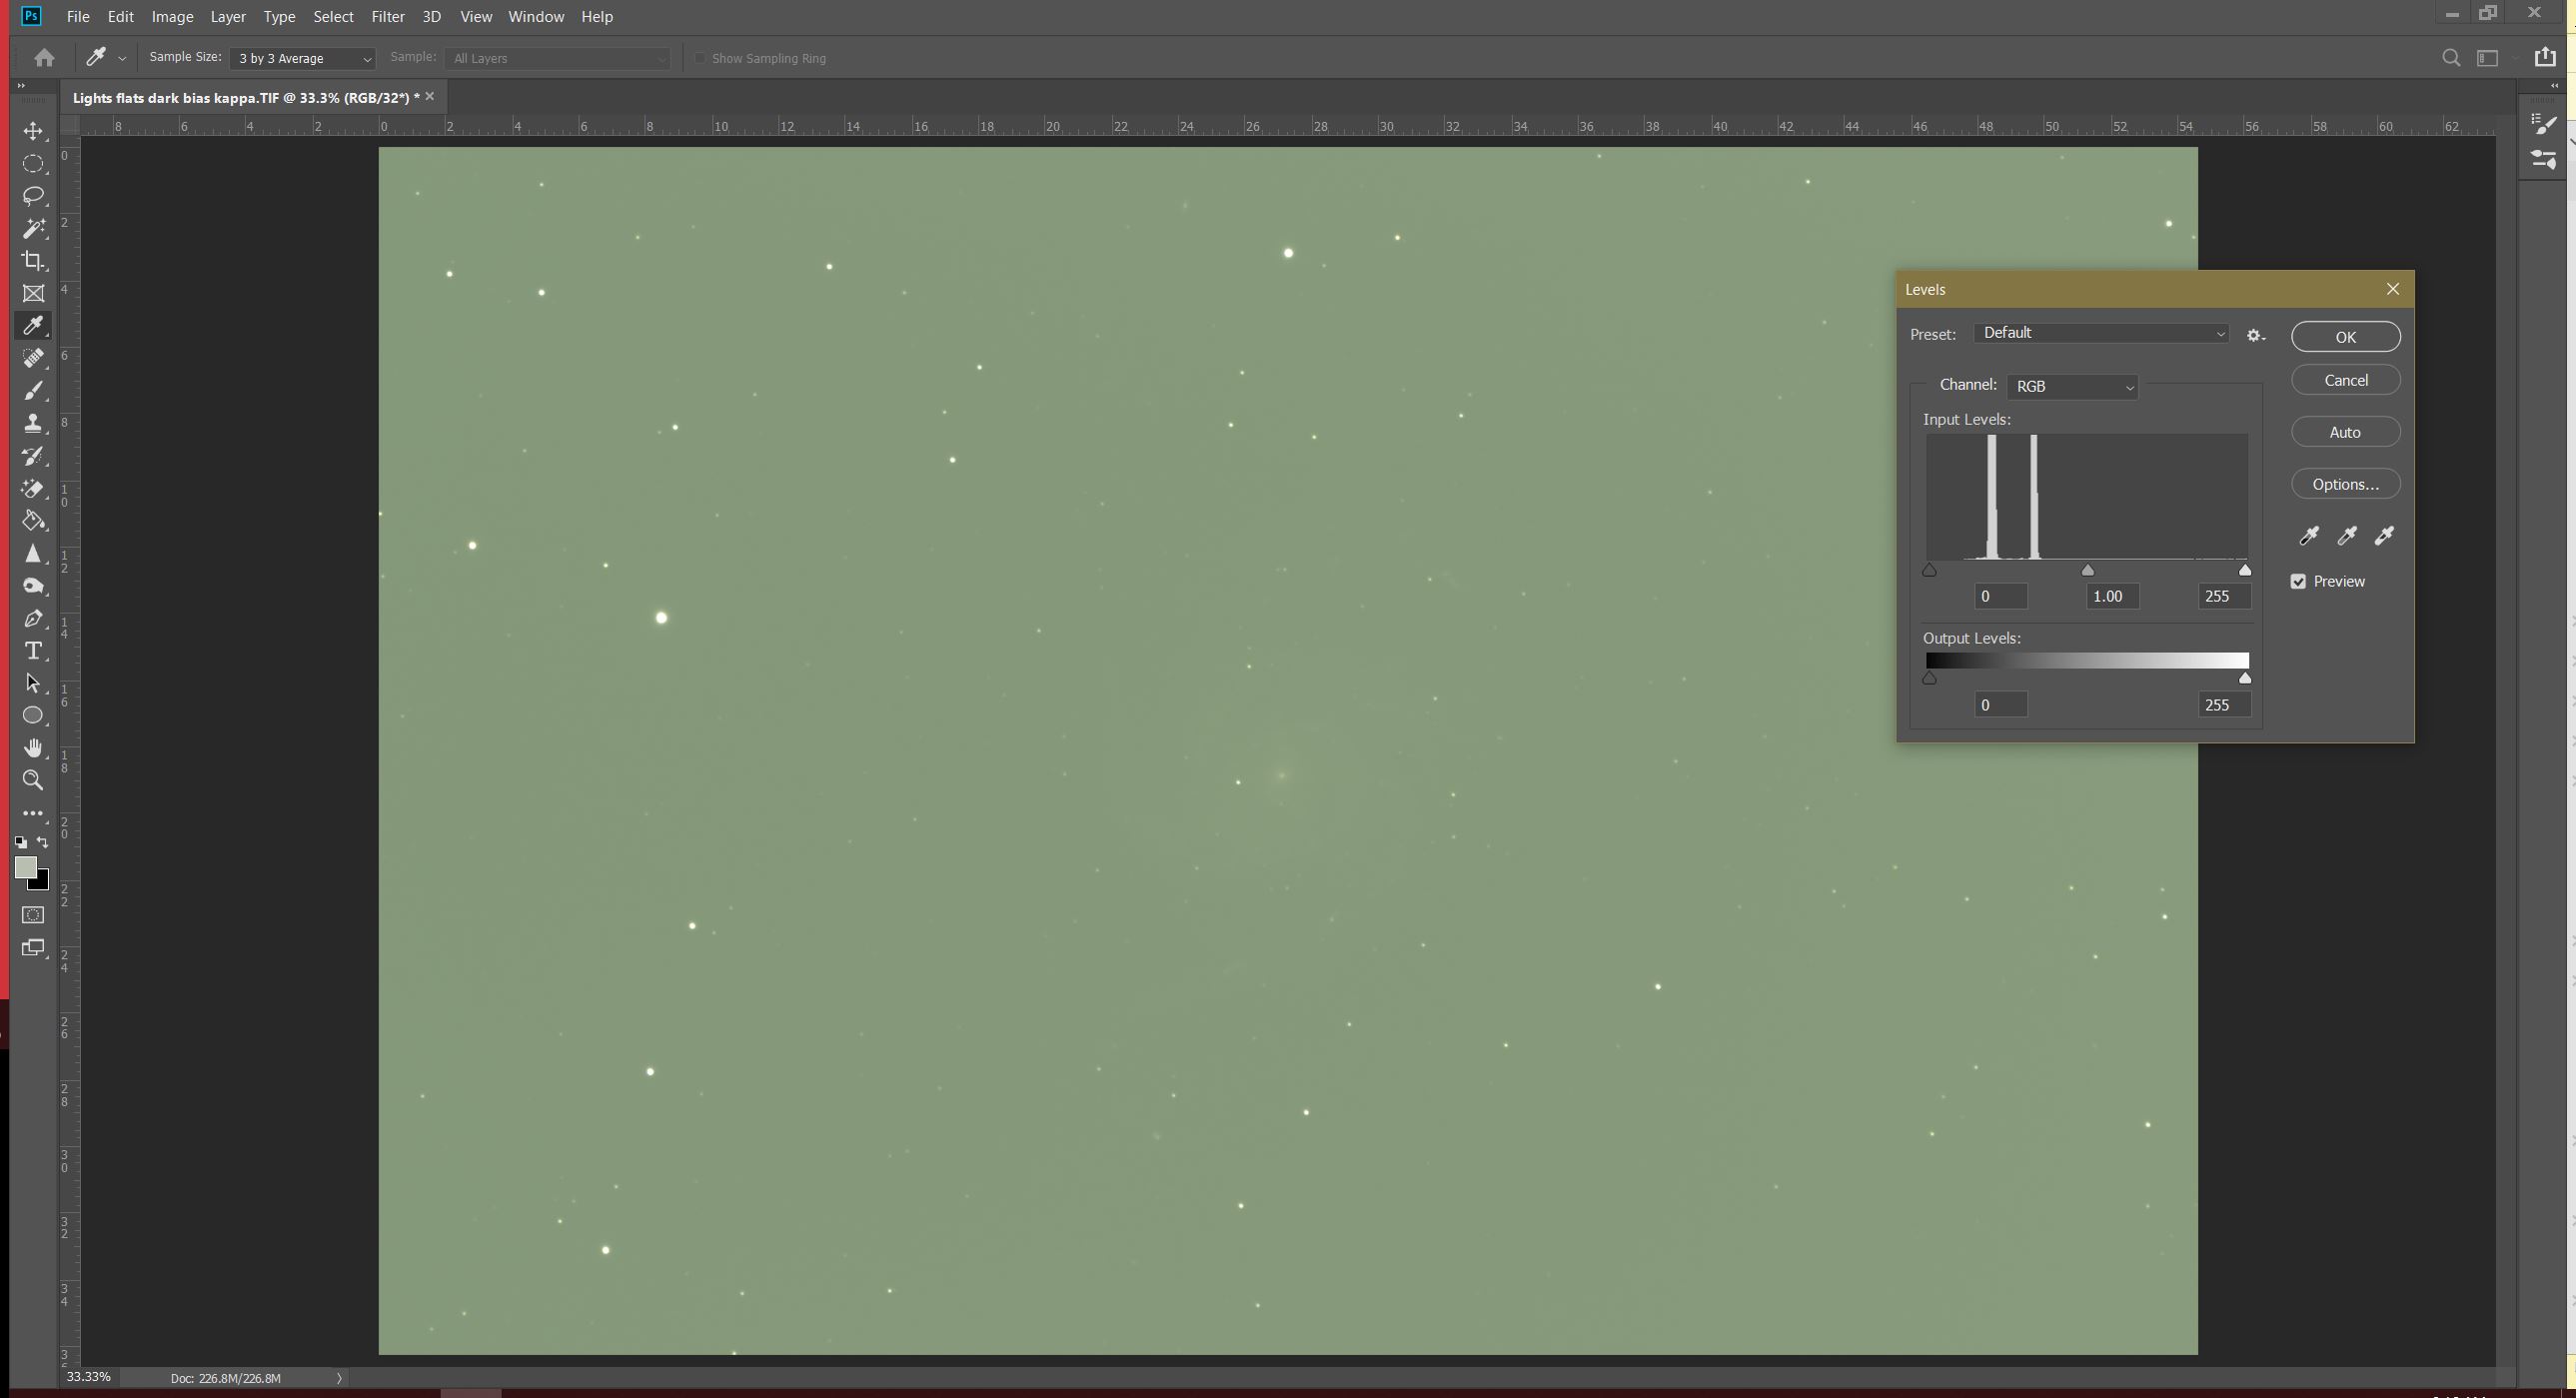Open the Sample All Layers dropdown
The height and width of the screenshot is (1398, 2576).
558,58
